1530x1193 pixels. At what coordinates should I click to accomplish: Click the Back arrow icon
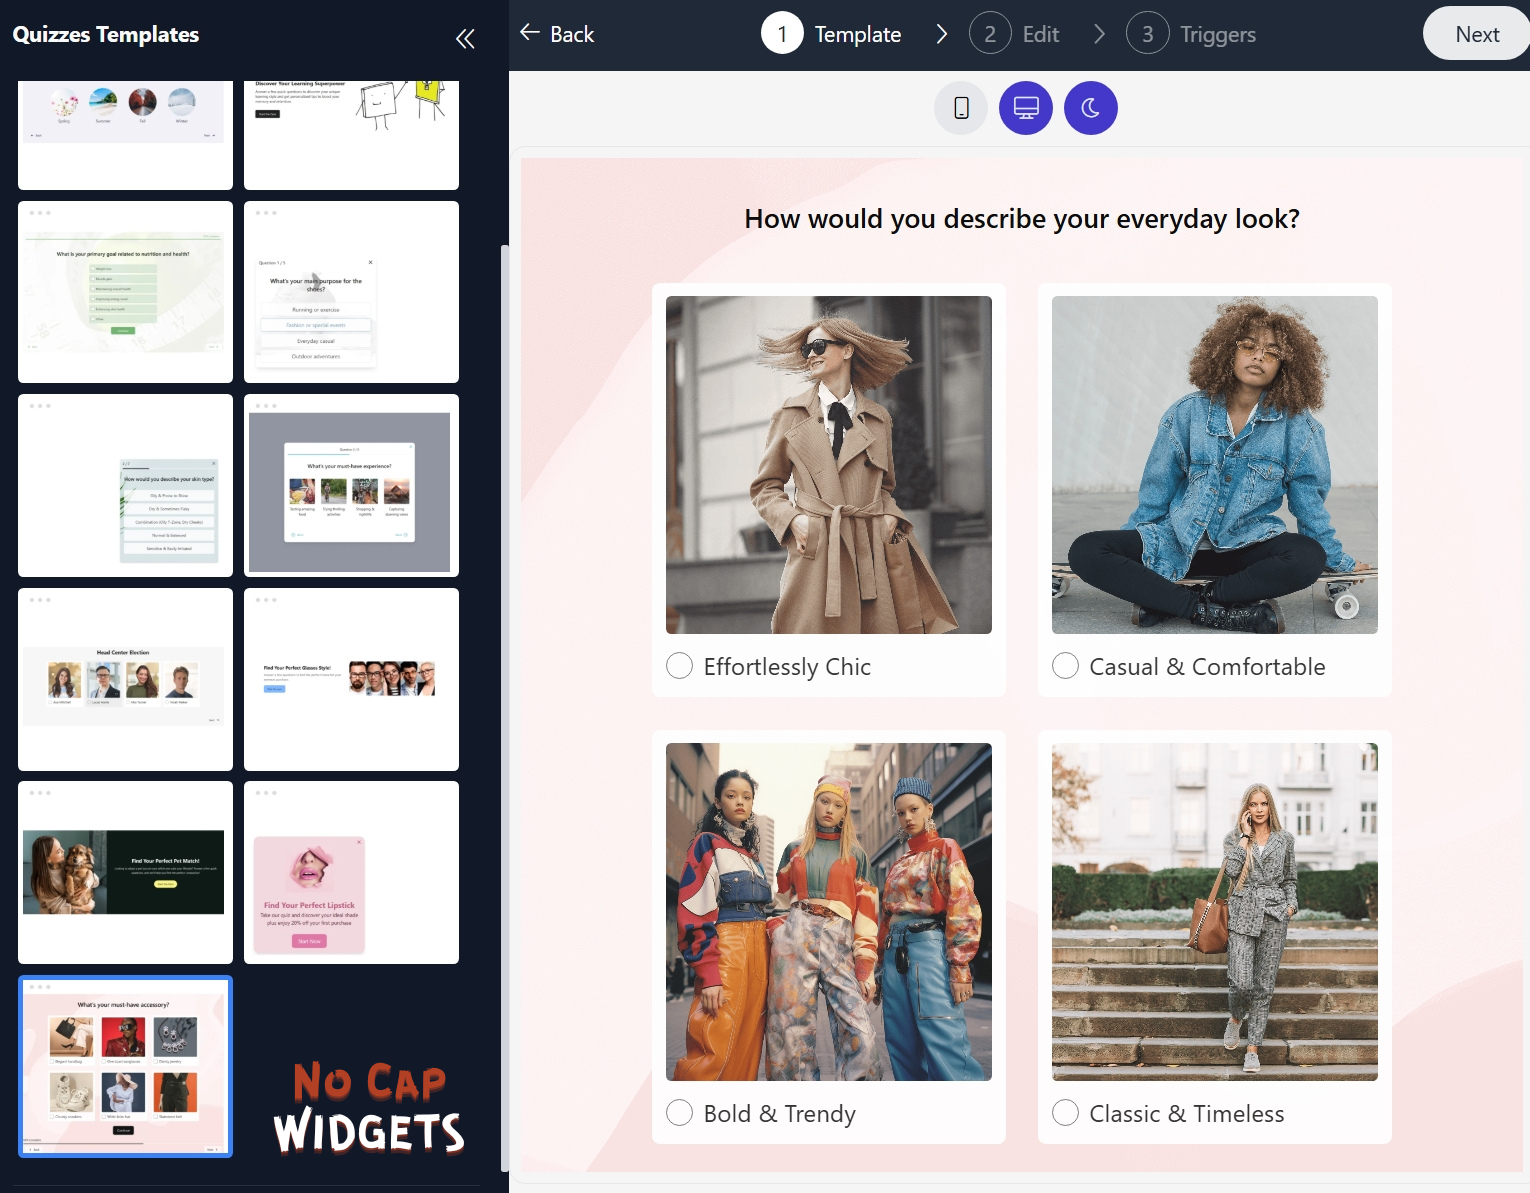(530, 33)
